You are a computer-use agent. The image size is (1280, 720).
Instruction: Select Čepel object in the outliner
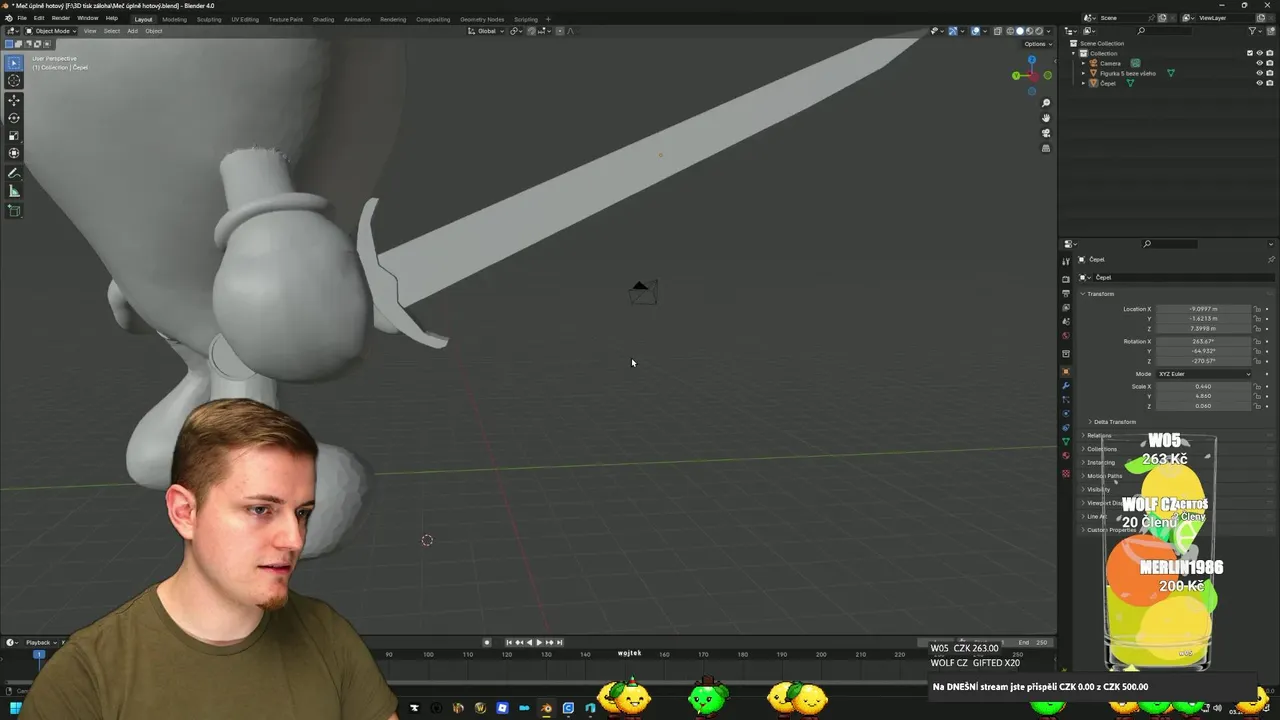[x=1108, y=83]
